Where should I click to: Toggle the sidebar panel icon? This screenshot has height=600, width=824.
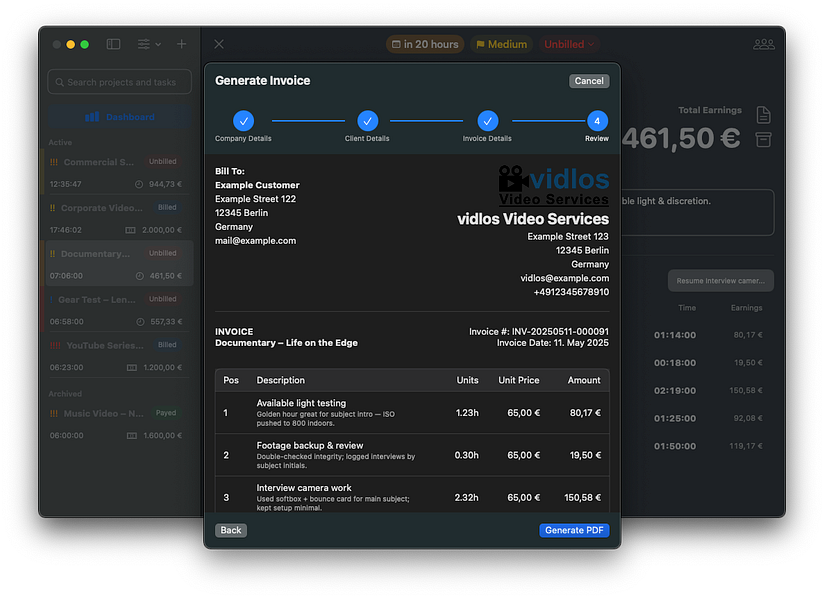click(x=113, y=44)
